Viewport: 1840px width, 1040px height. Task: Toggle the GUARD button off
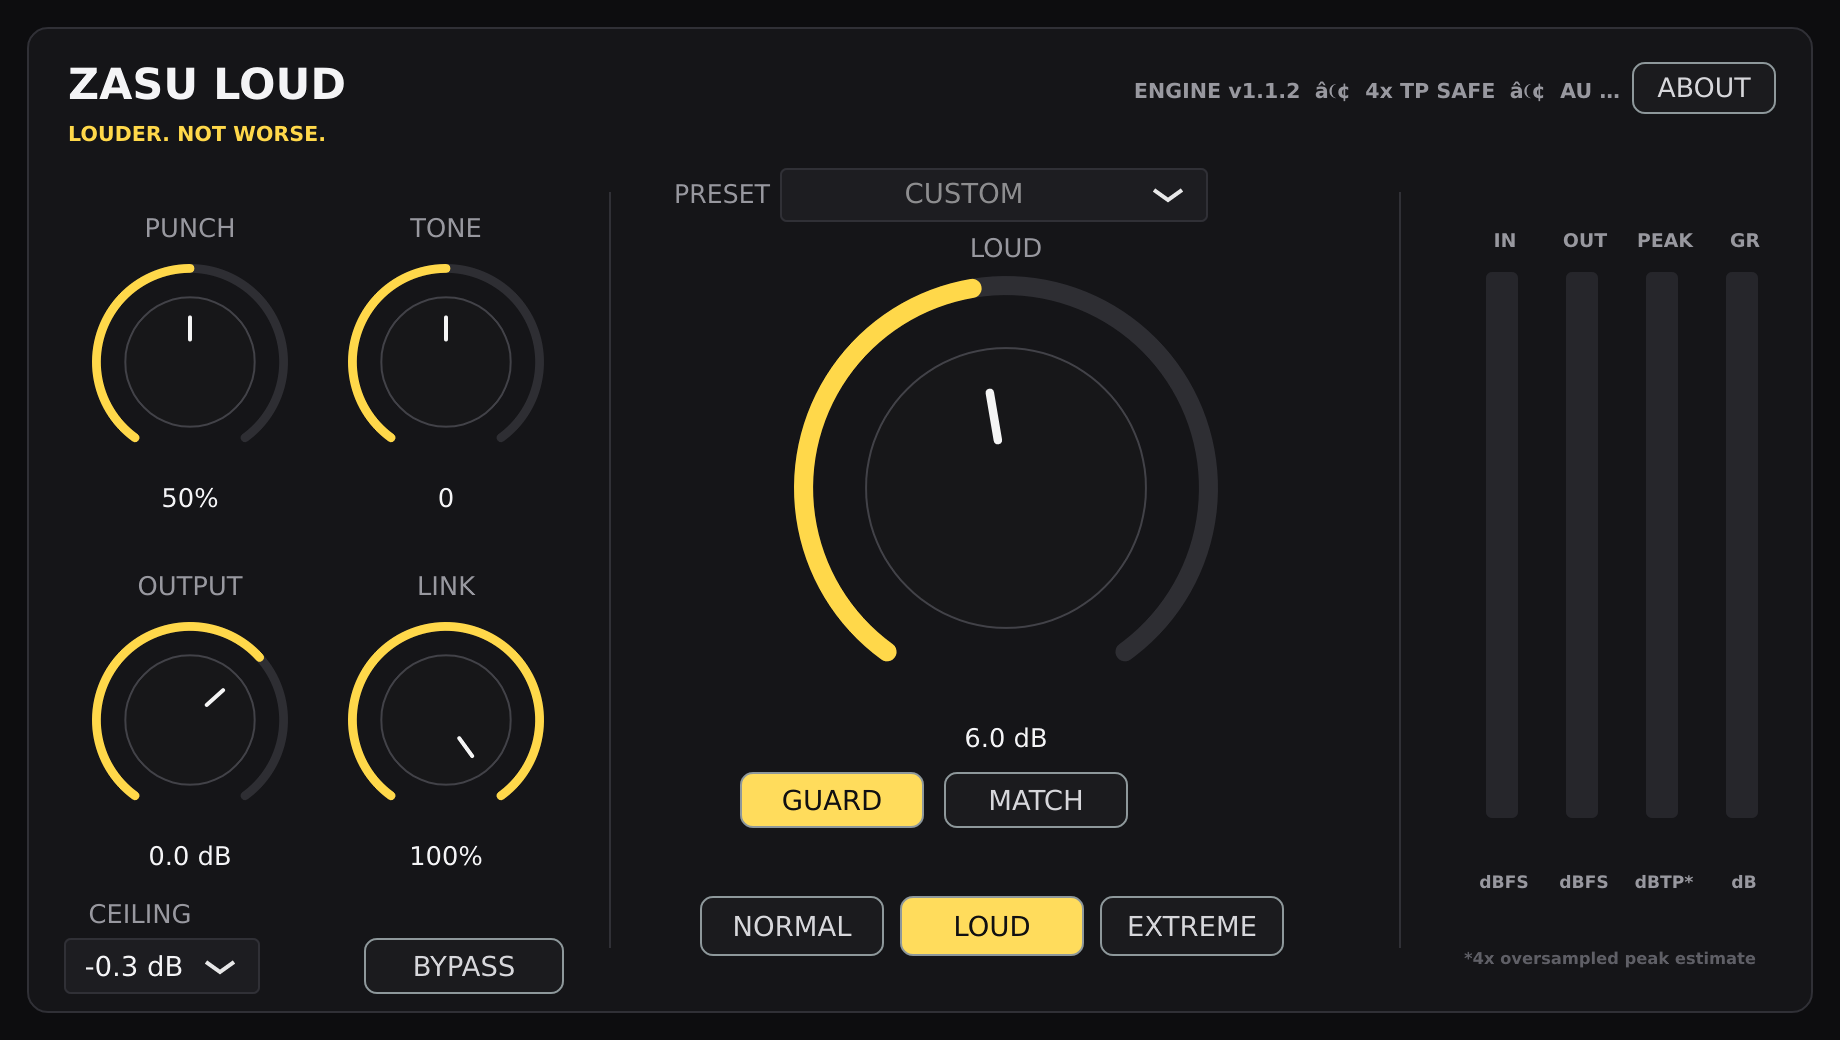click(x=832, y=800)
